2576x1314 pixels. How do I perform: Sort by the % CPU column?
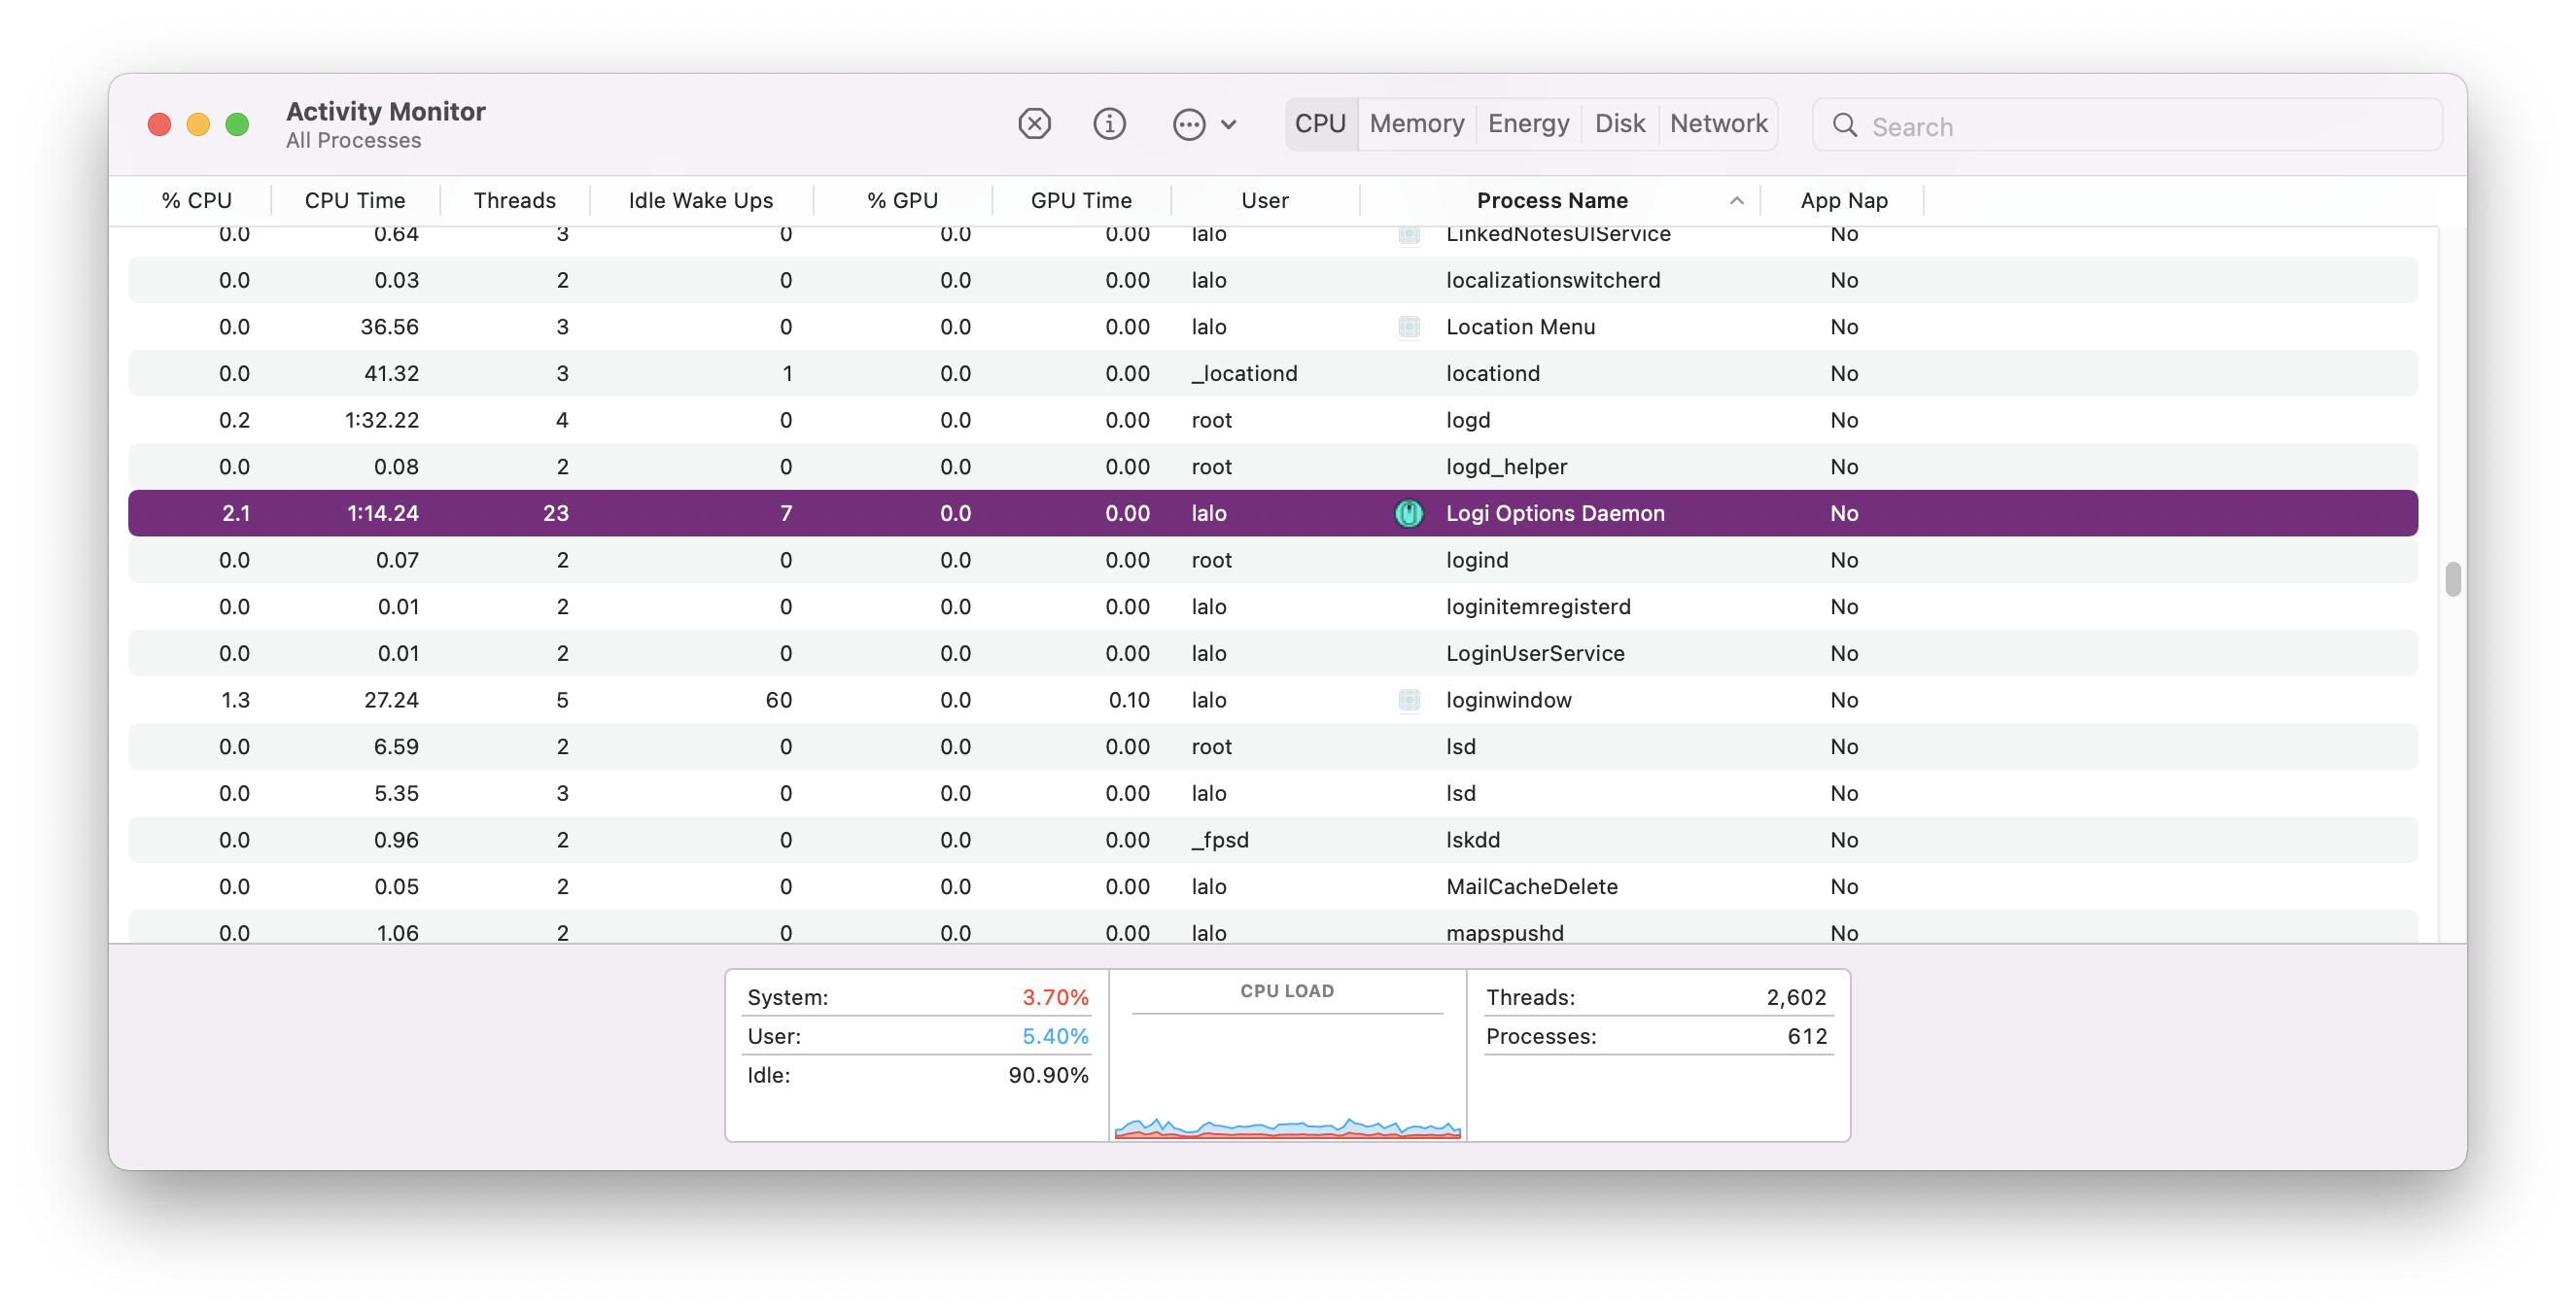click(197, 201)
